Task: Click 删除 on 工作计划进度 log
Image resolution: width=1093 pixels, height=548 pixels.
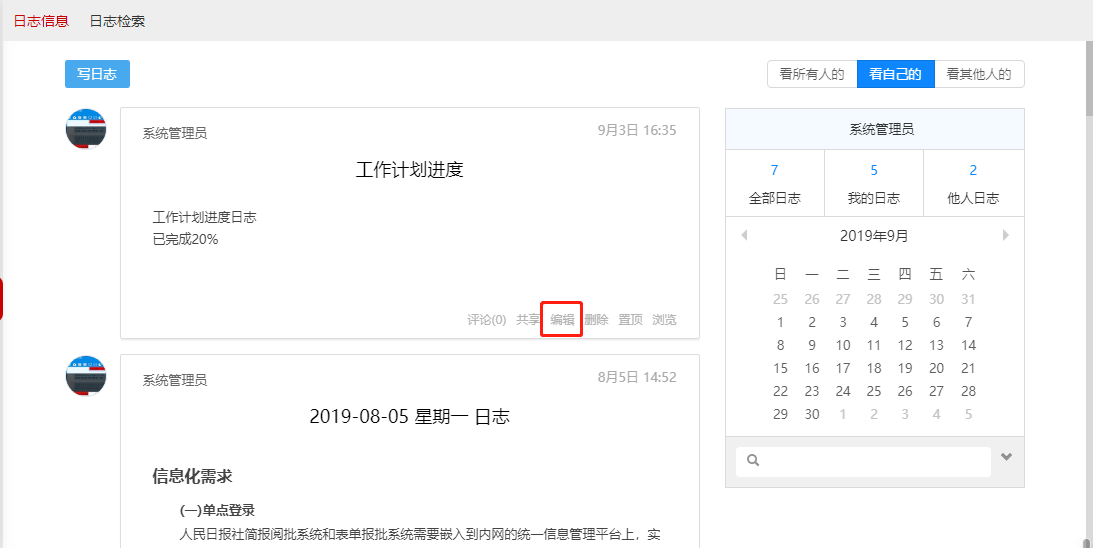Action: [596, 320]
